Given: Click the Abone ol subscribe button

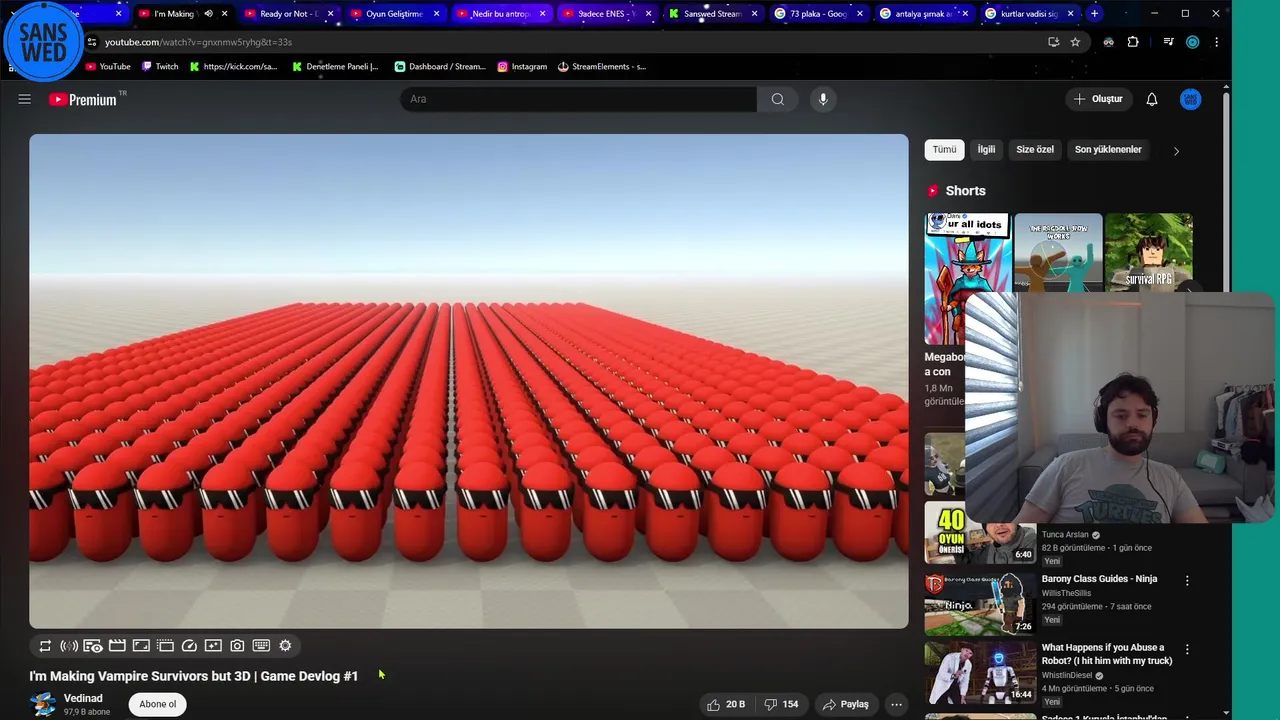Looking at the screenshot, I should pos(157,704).
